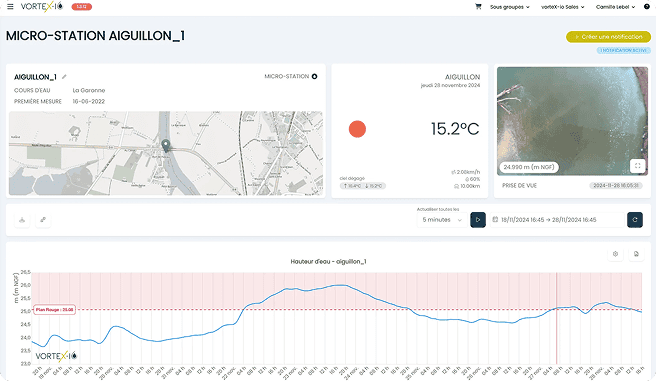Click the Plan Rouge 25.05 threshold label
Viewport: 656px width, 381px height.
pos(54,310)
